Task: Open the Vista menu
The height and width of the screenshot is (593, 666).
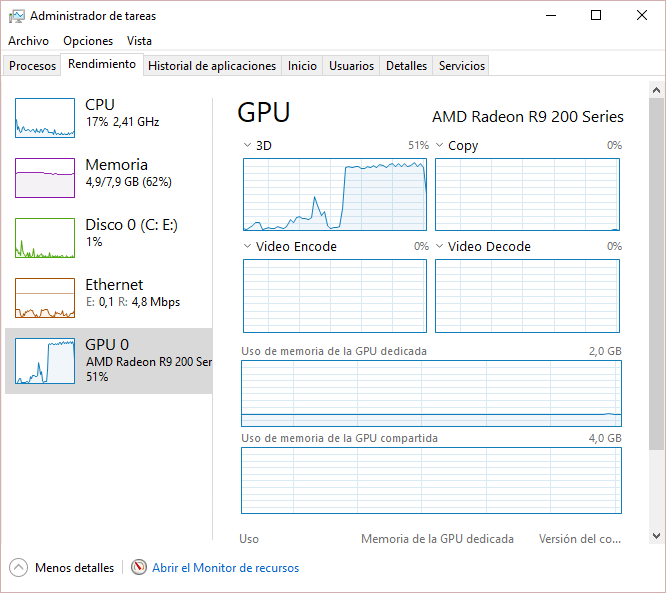Action: 139,41
